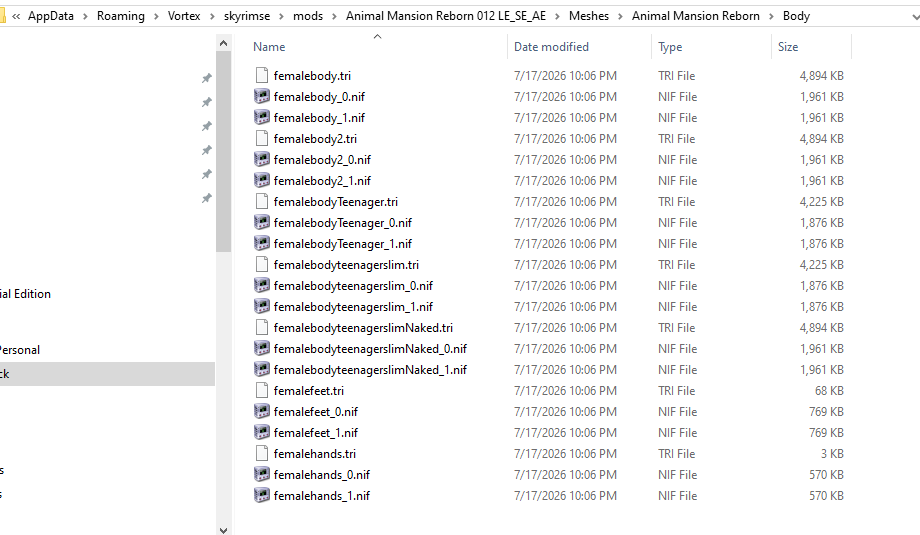This screenshot has height=535, width=920.
Task: Expand the arrow after AppData breadcrumb
Action: 85,16
